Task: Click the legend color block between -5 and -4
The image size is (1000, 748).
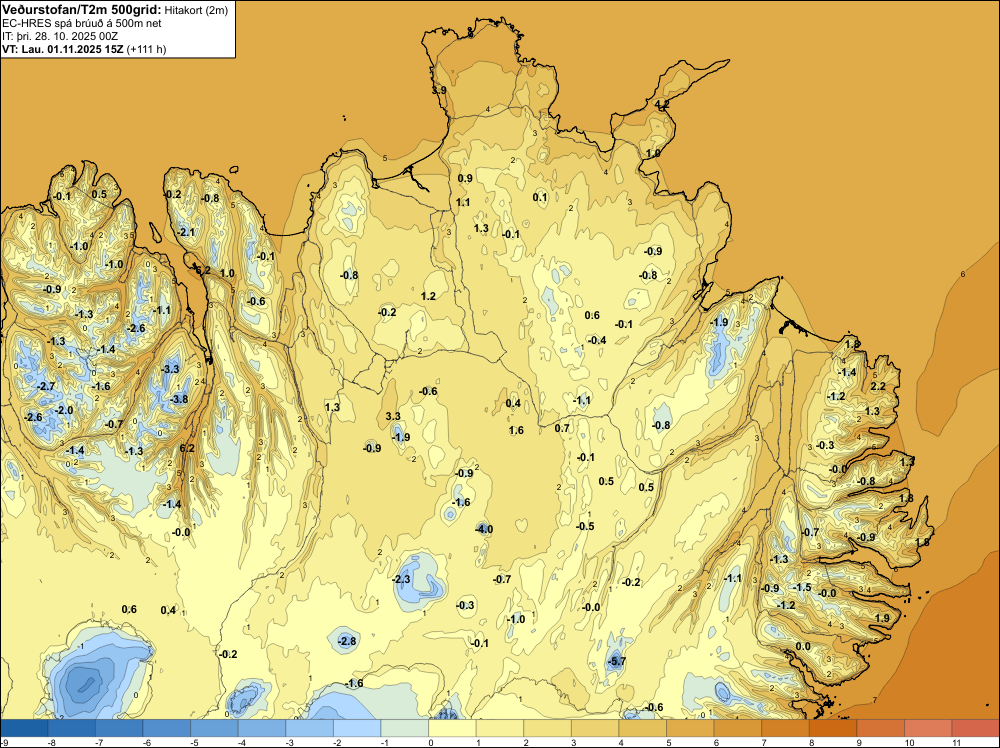Action: (214, 728)
